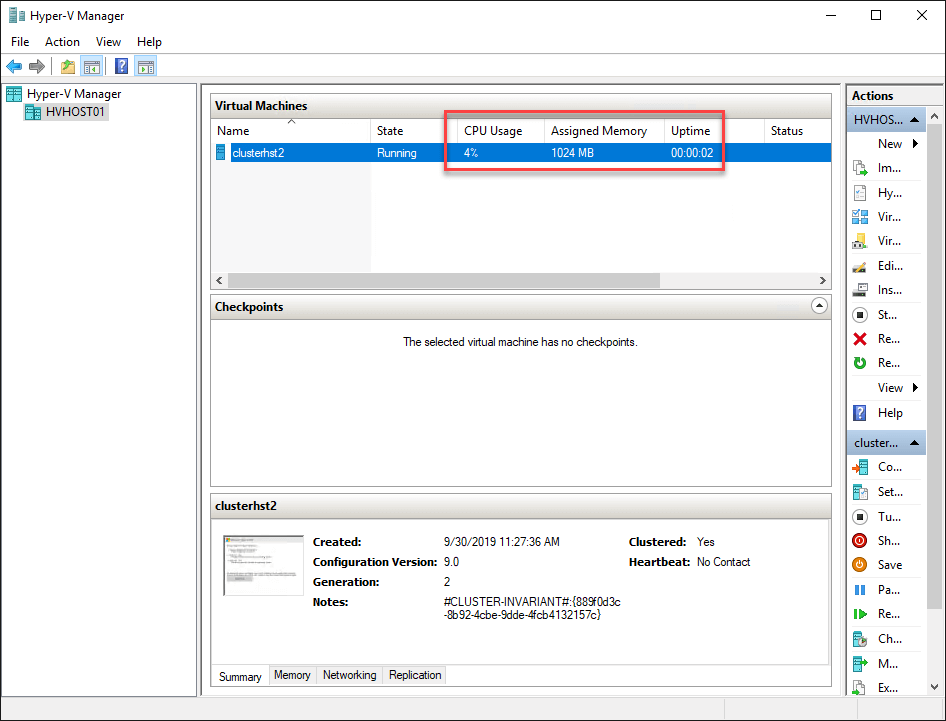Click the Virtual Machines horizontal scrollbar thumb
Screen dimensions: 946x721
click(x=444, y=280)
